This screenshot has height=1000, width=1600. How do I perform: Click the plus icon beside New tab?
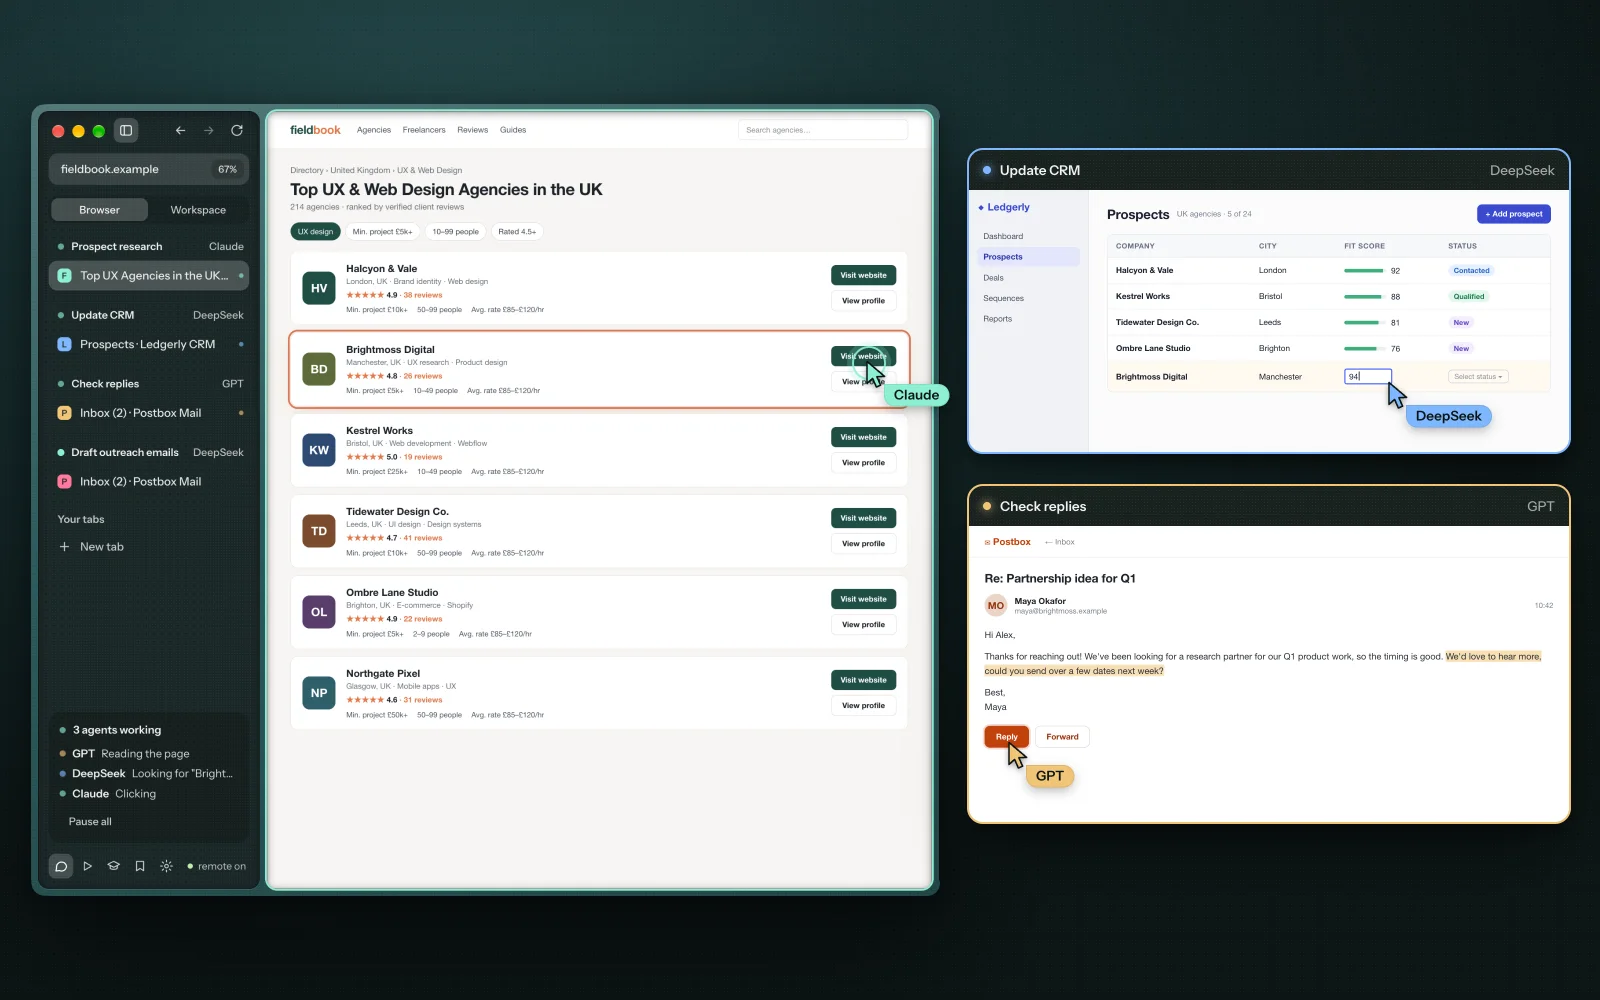[64, 547]
